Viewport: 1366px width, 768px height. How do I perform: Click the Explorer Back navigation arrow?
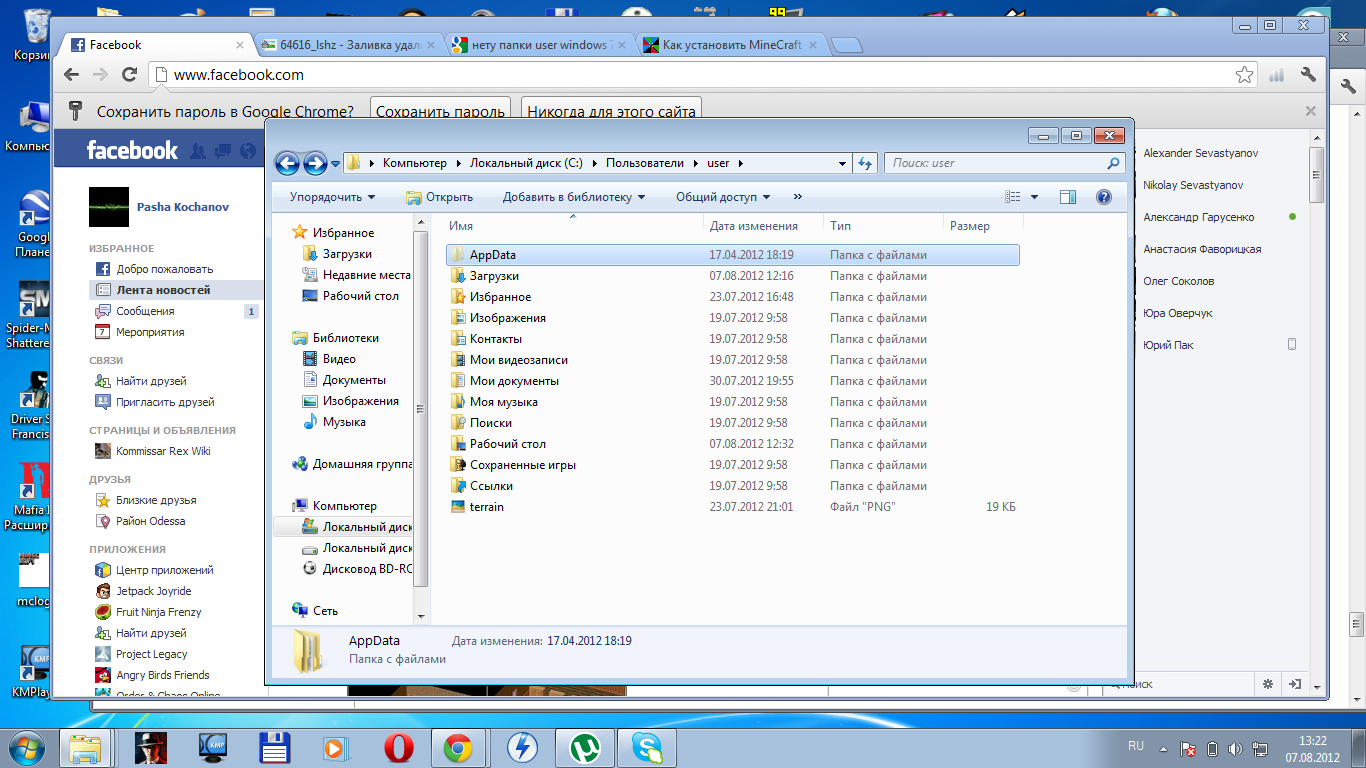click(287, 163)
